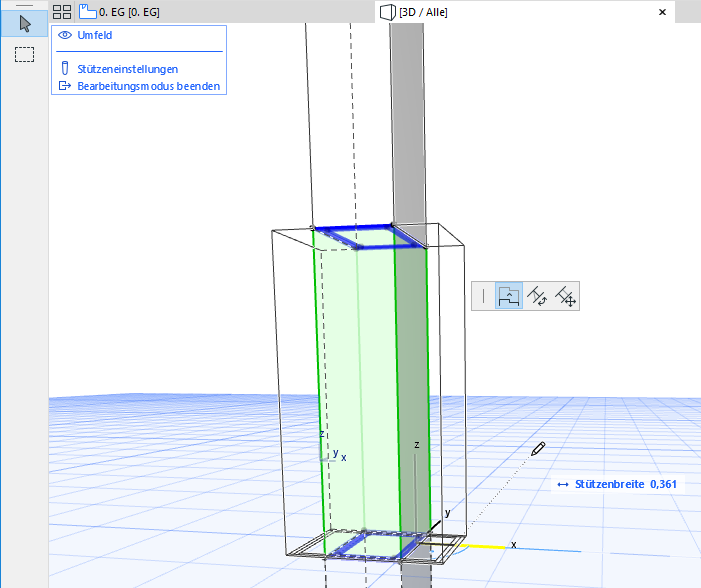Toggle Umfeld visibility
This screenshot has height=588, width=701.
(x=85, y=35)
